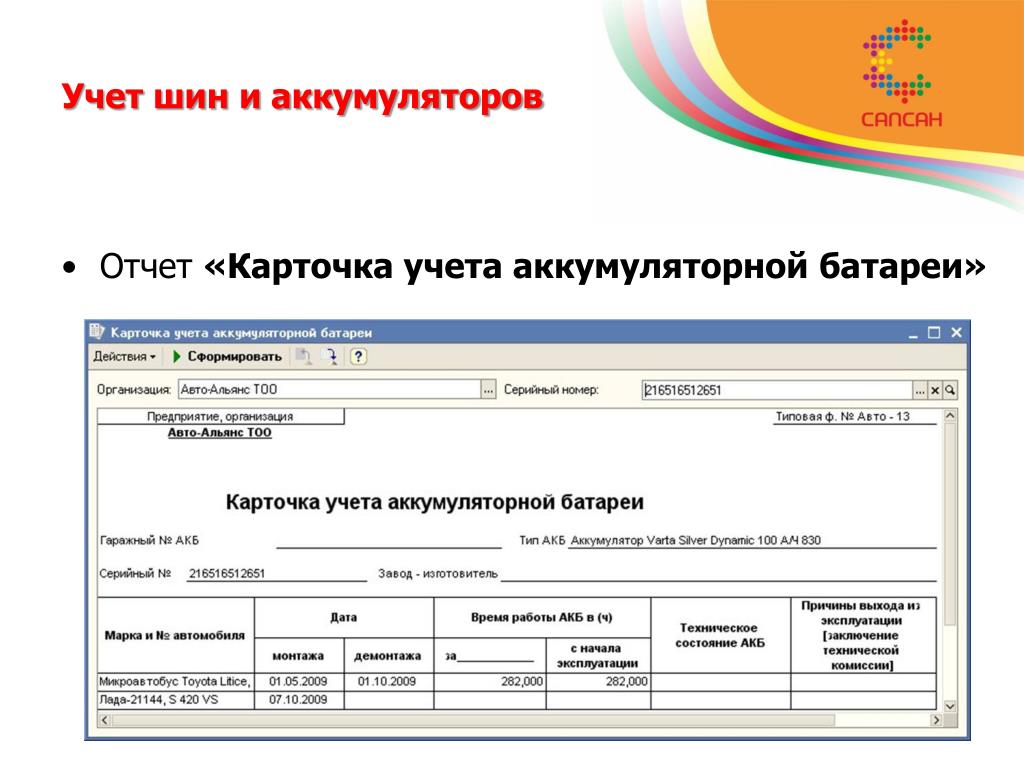This screenshot has height=768, width=1024.
Task: Maximize the Карточка учета window
Action: [934, 333]
